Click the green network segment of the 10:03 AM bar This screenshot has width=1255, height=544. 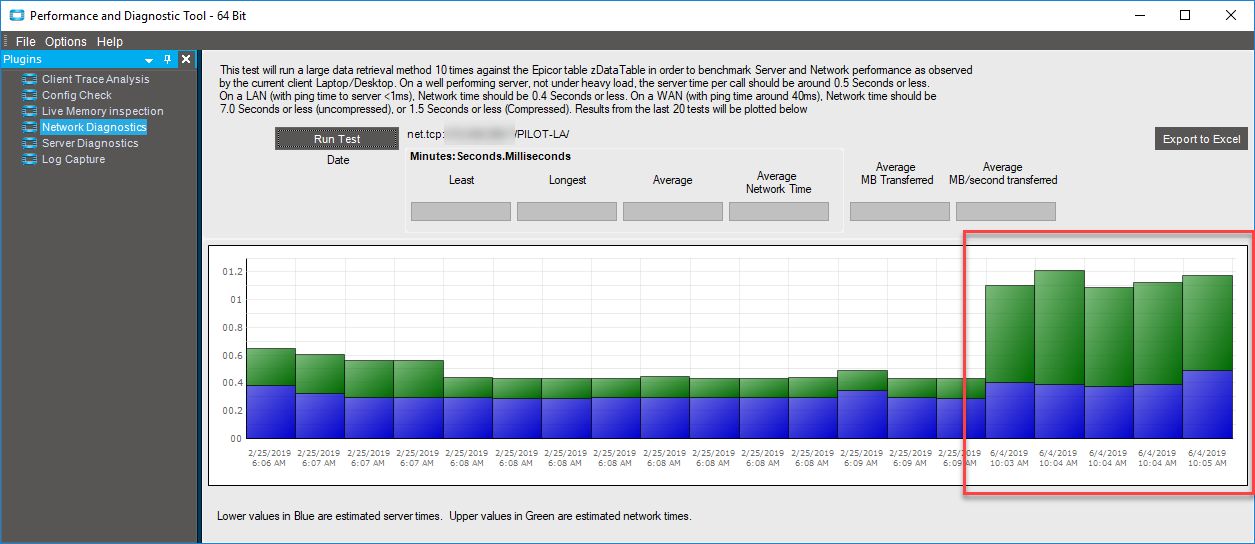[1010, 333]
